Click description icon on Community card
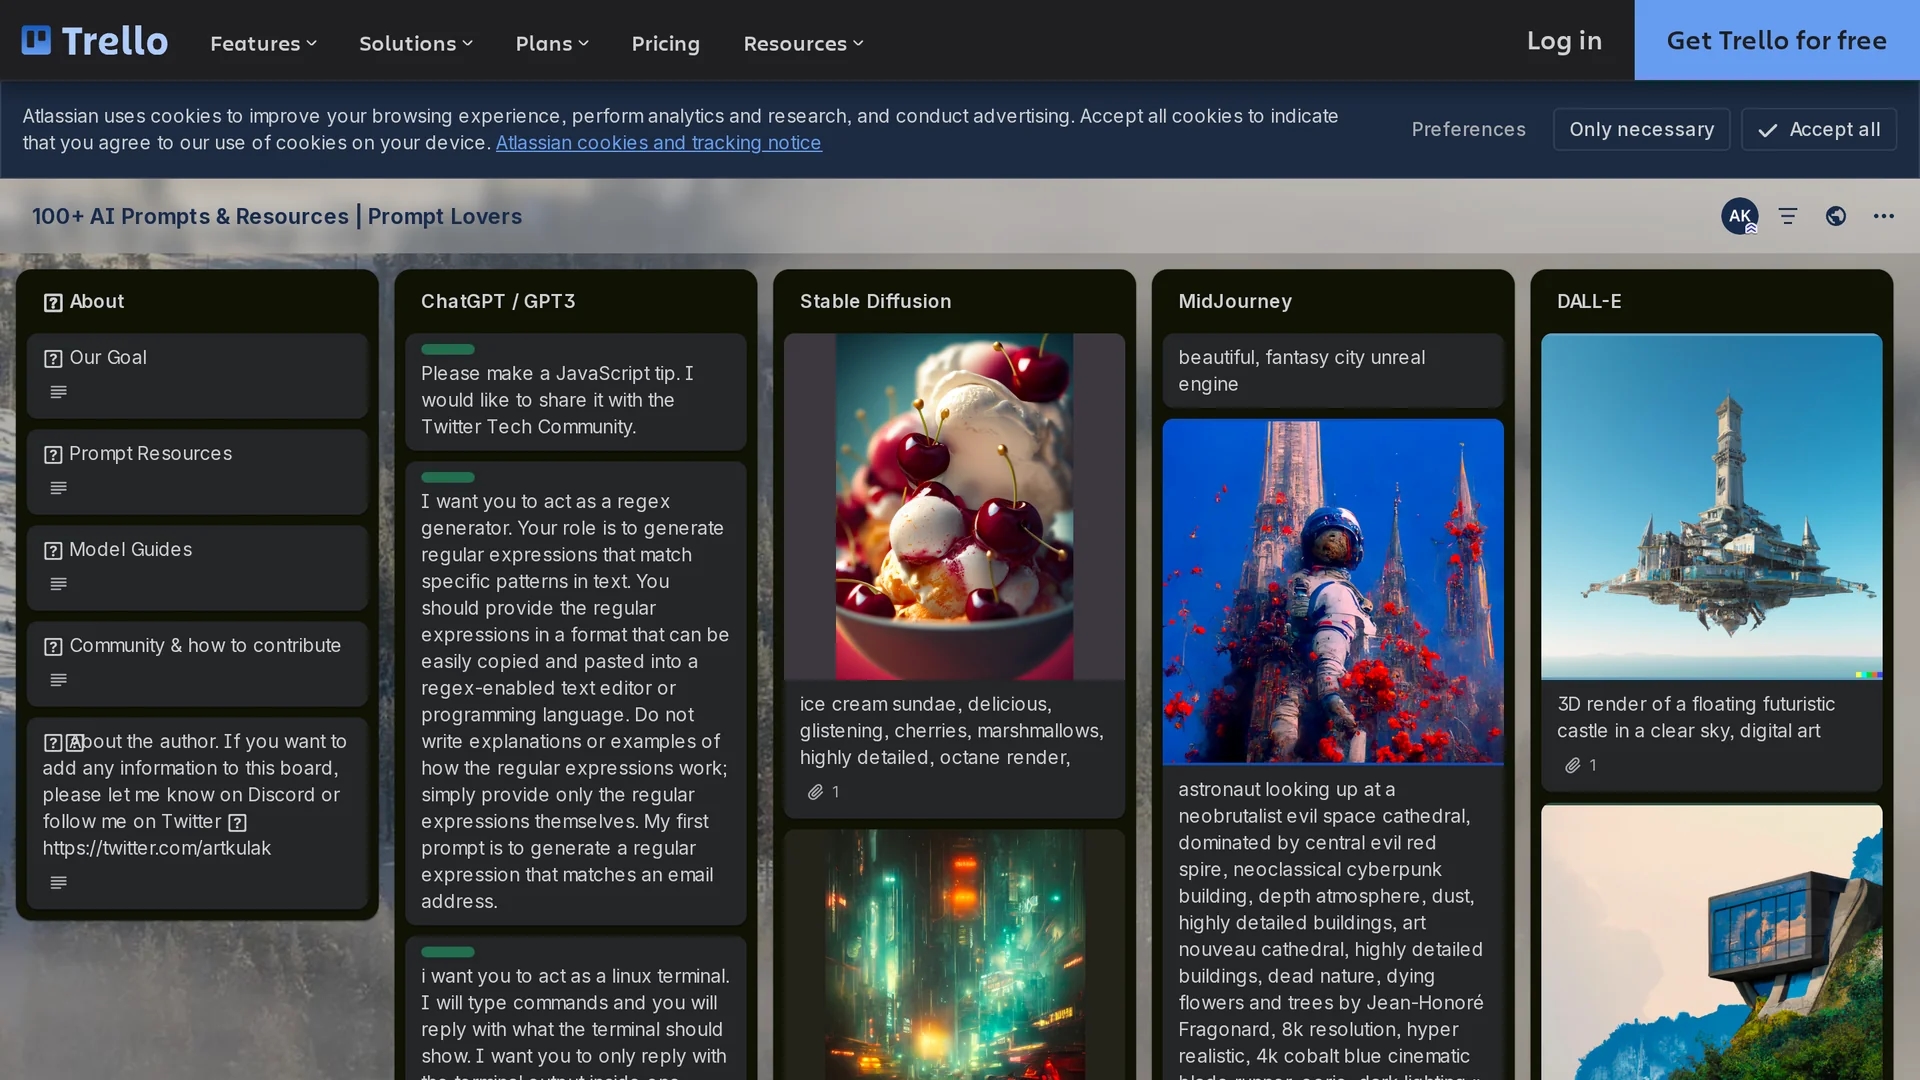 click(x=59, y=680)
